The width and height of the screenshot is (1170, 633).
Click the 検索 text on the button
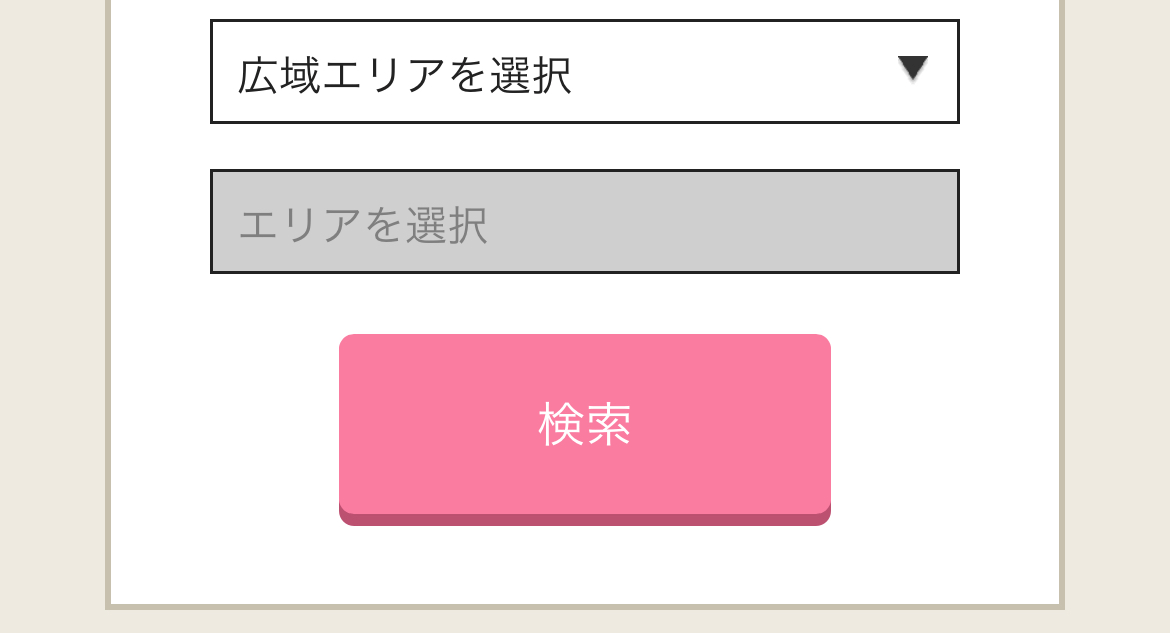coord(585,425)
